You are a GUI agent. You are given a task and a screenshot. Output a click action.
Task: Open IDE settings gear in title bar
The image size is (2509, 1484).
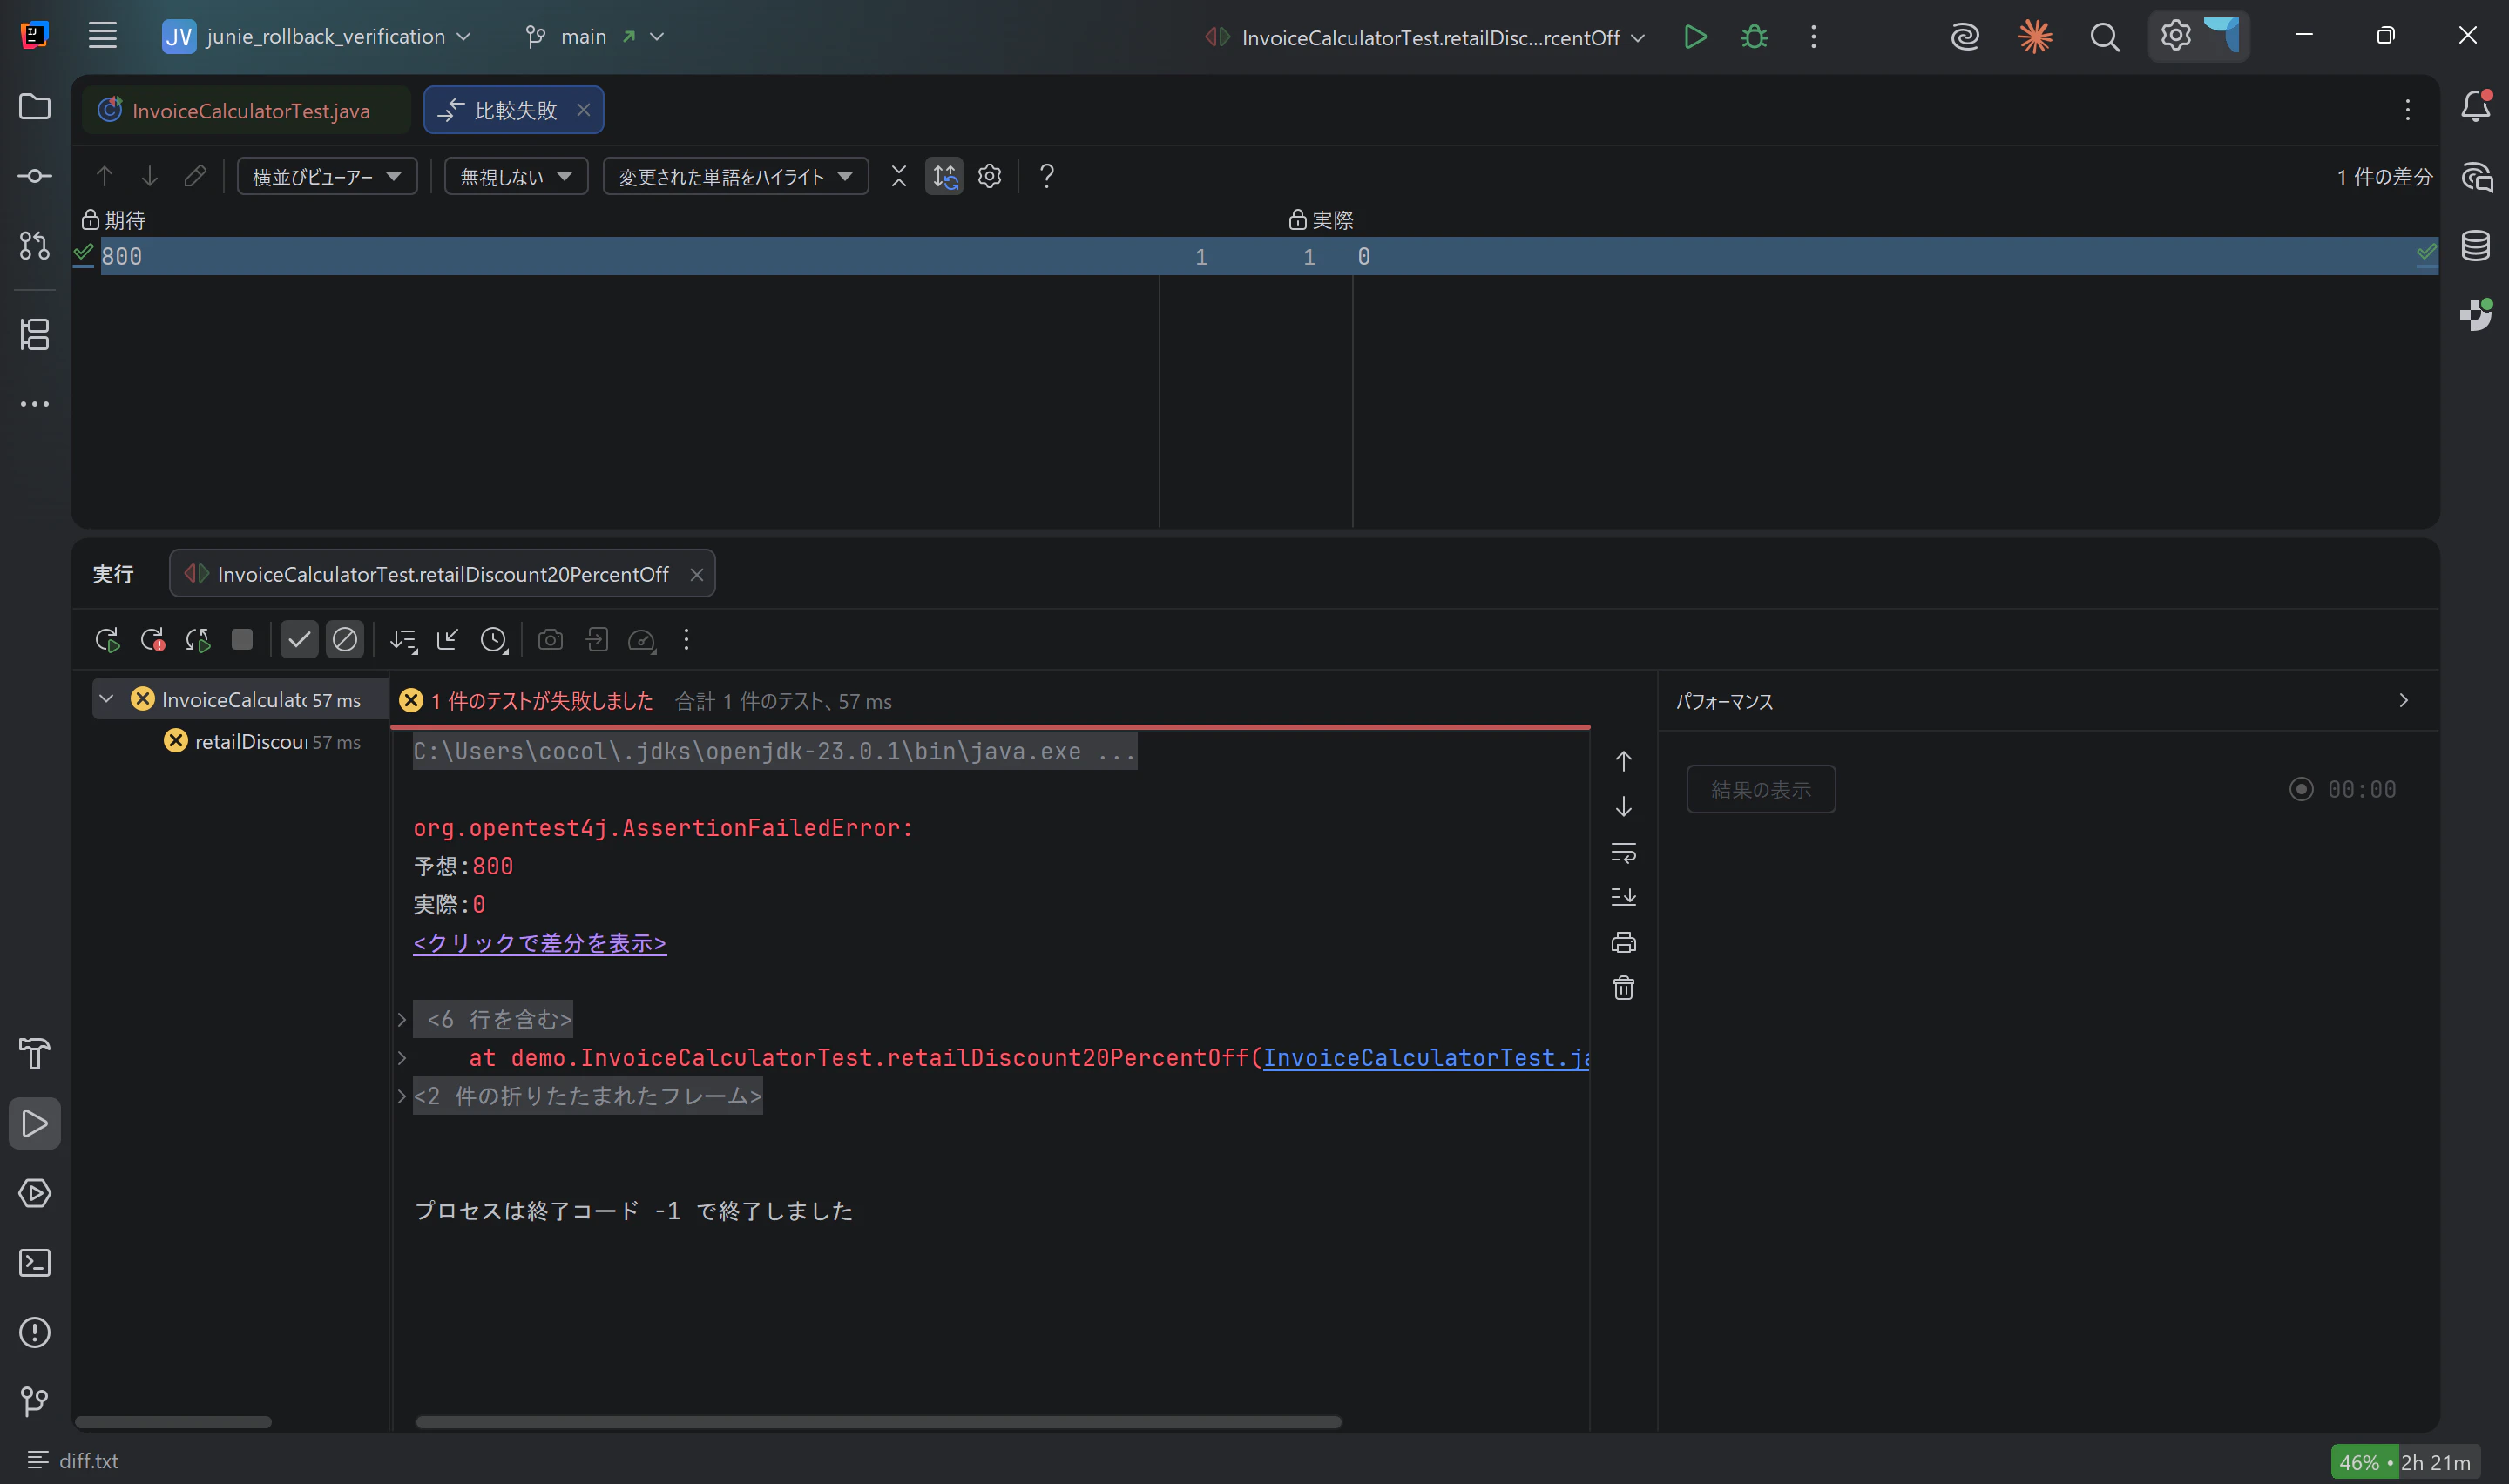pyautogui.click(x=2175, y=36)
